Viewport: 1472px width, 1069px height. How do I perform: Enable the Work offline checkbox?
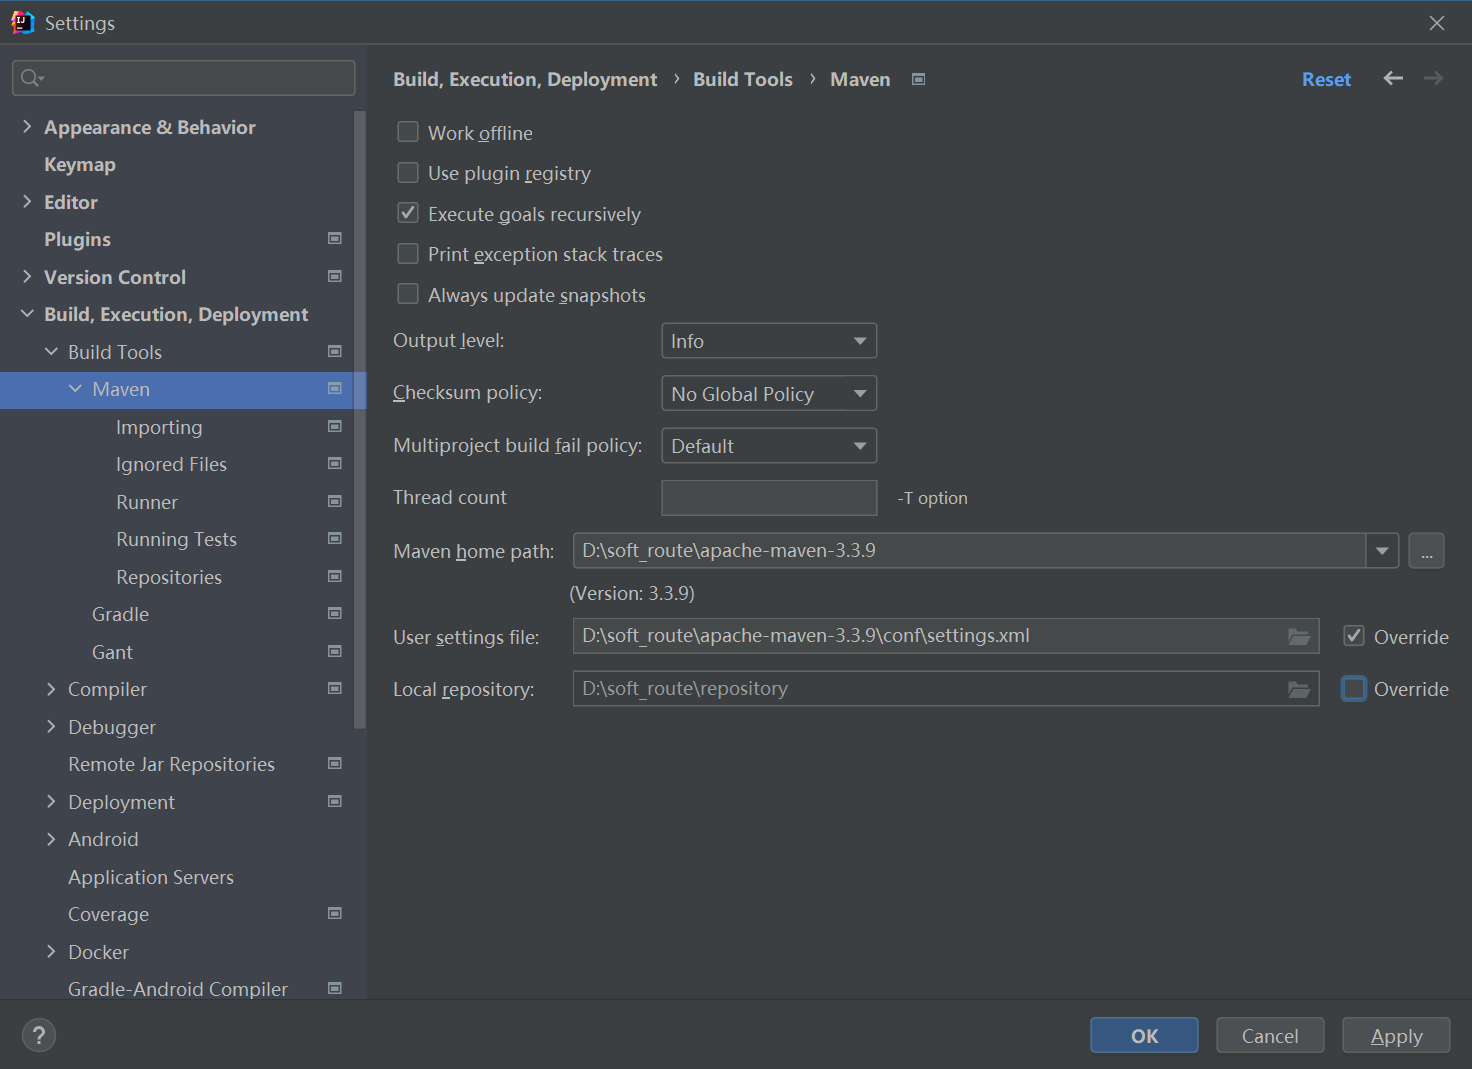click(408, 132)
